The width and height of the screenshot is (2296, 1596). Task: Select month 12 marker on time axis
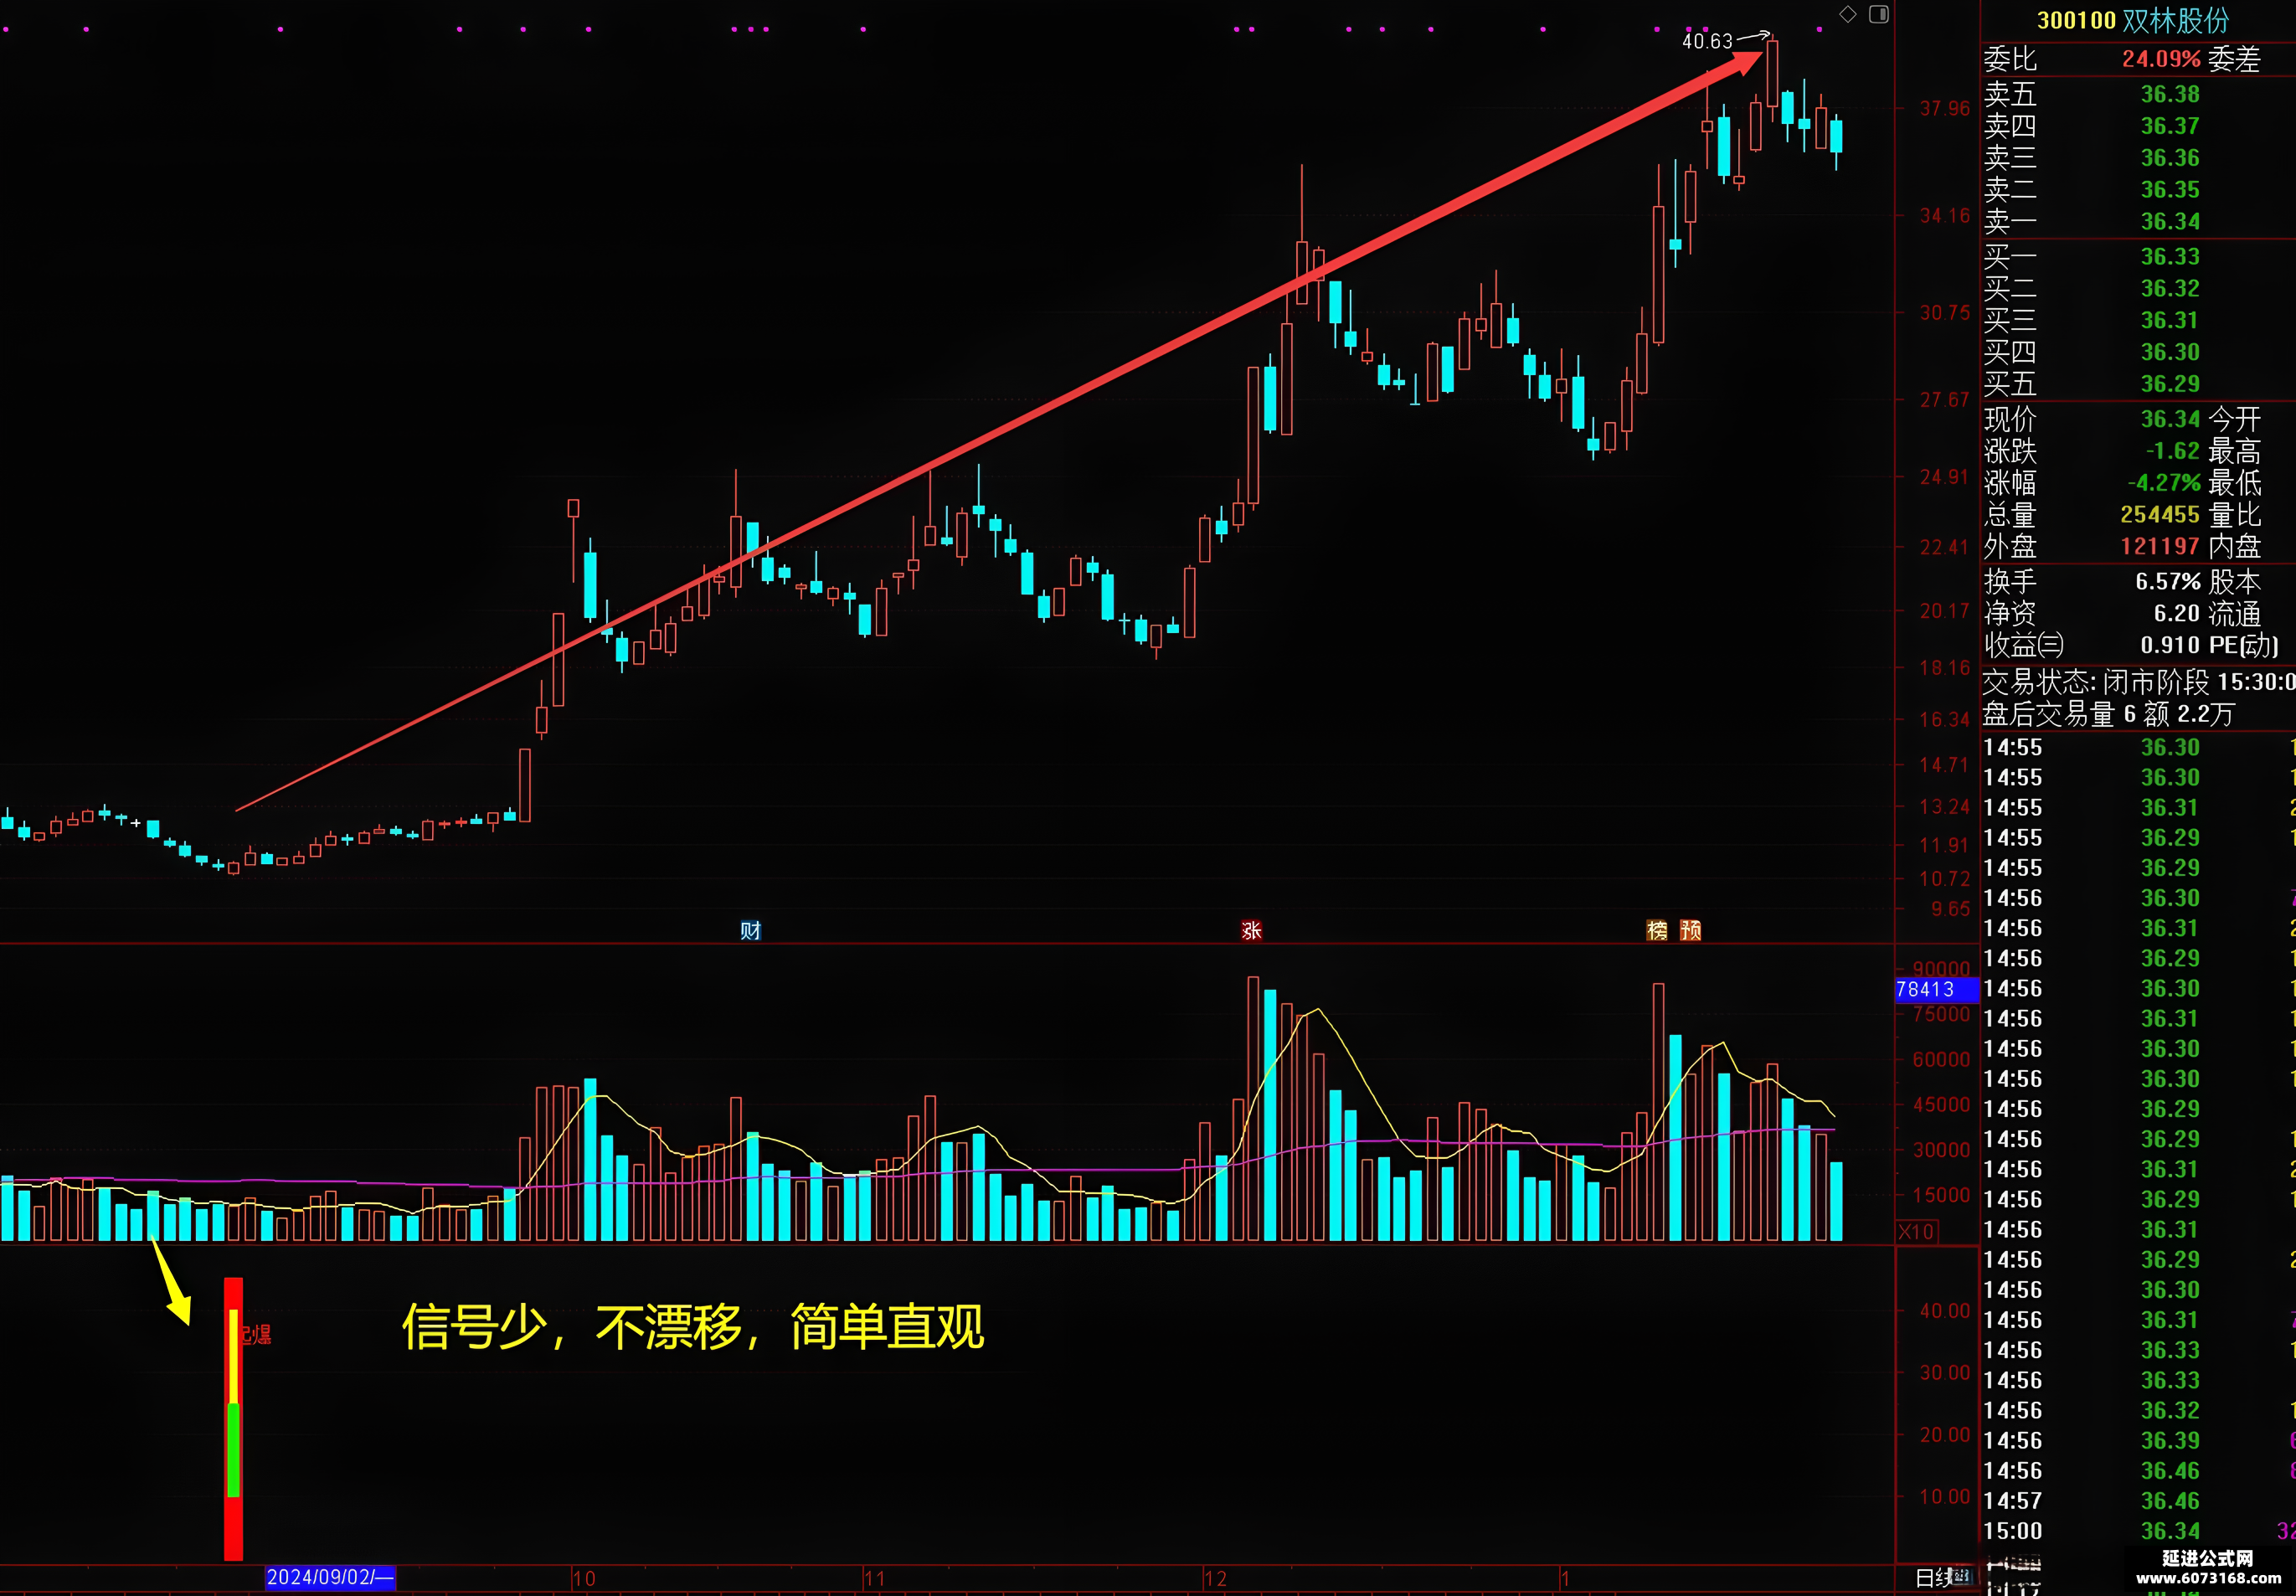(1215, 1578)
